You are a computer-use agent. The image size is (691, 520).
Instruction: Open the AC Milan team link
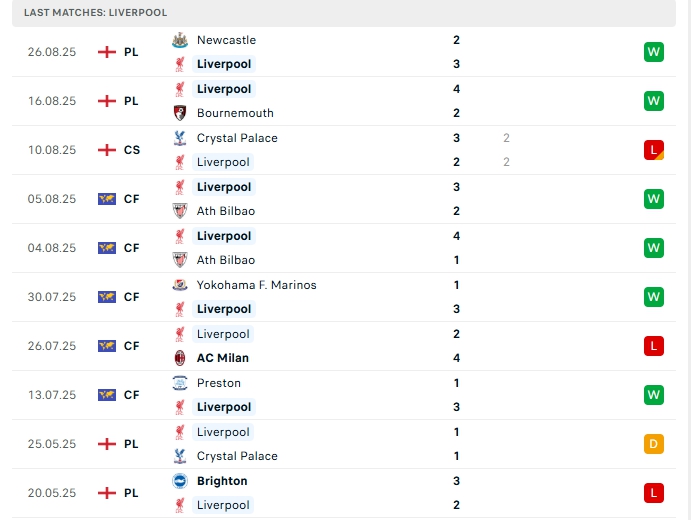tap(223, 358)
